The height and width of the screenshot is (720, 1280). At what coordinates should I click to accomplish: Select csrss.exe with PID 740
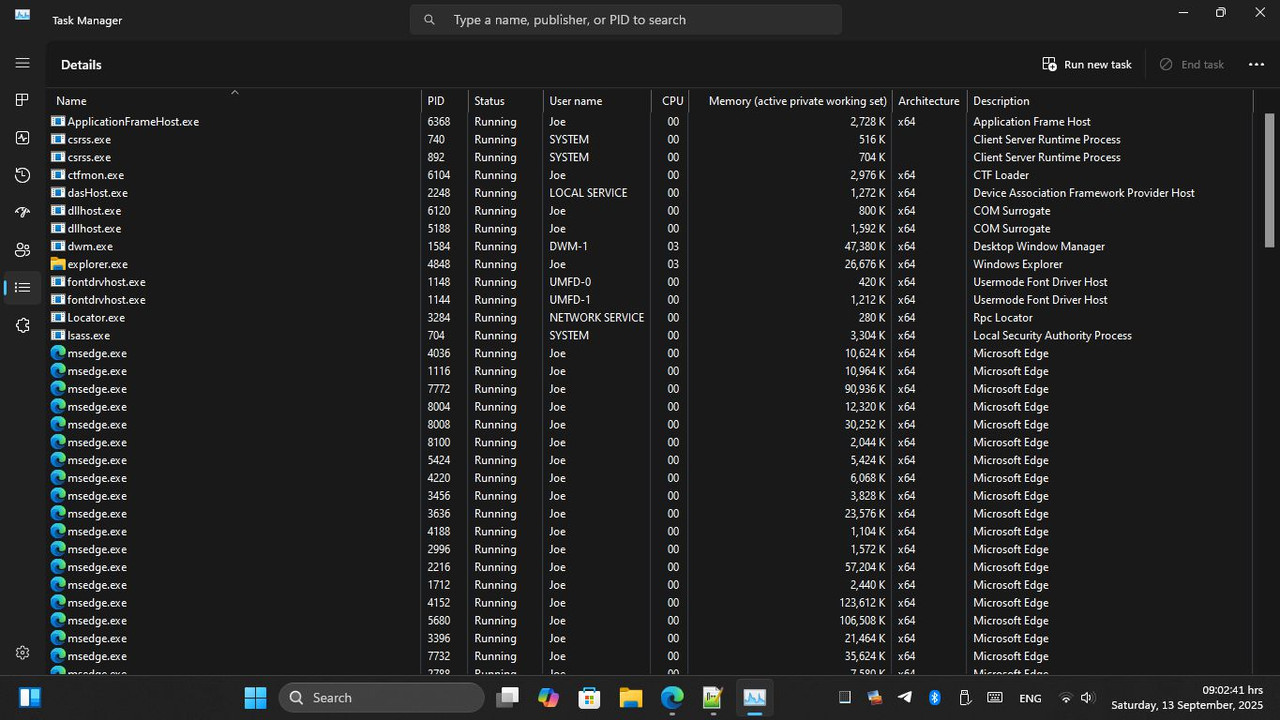coord(651,139)
